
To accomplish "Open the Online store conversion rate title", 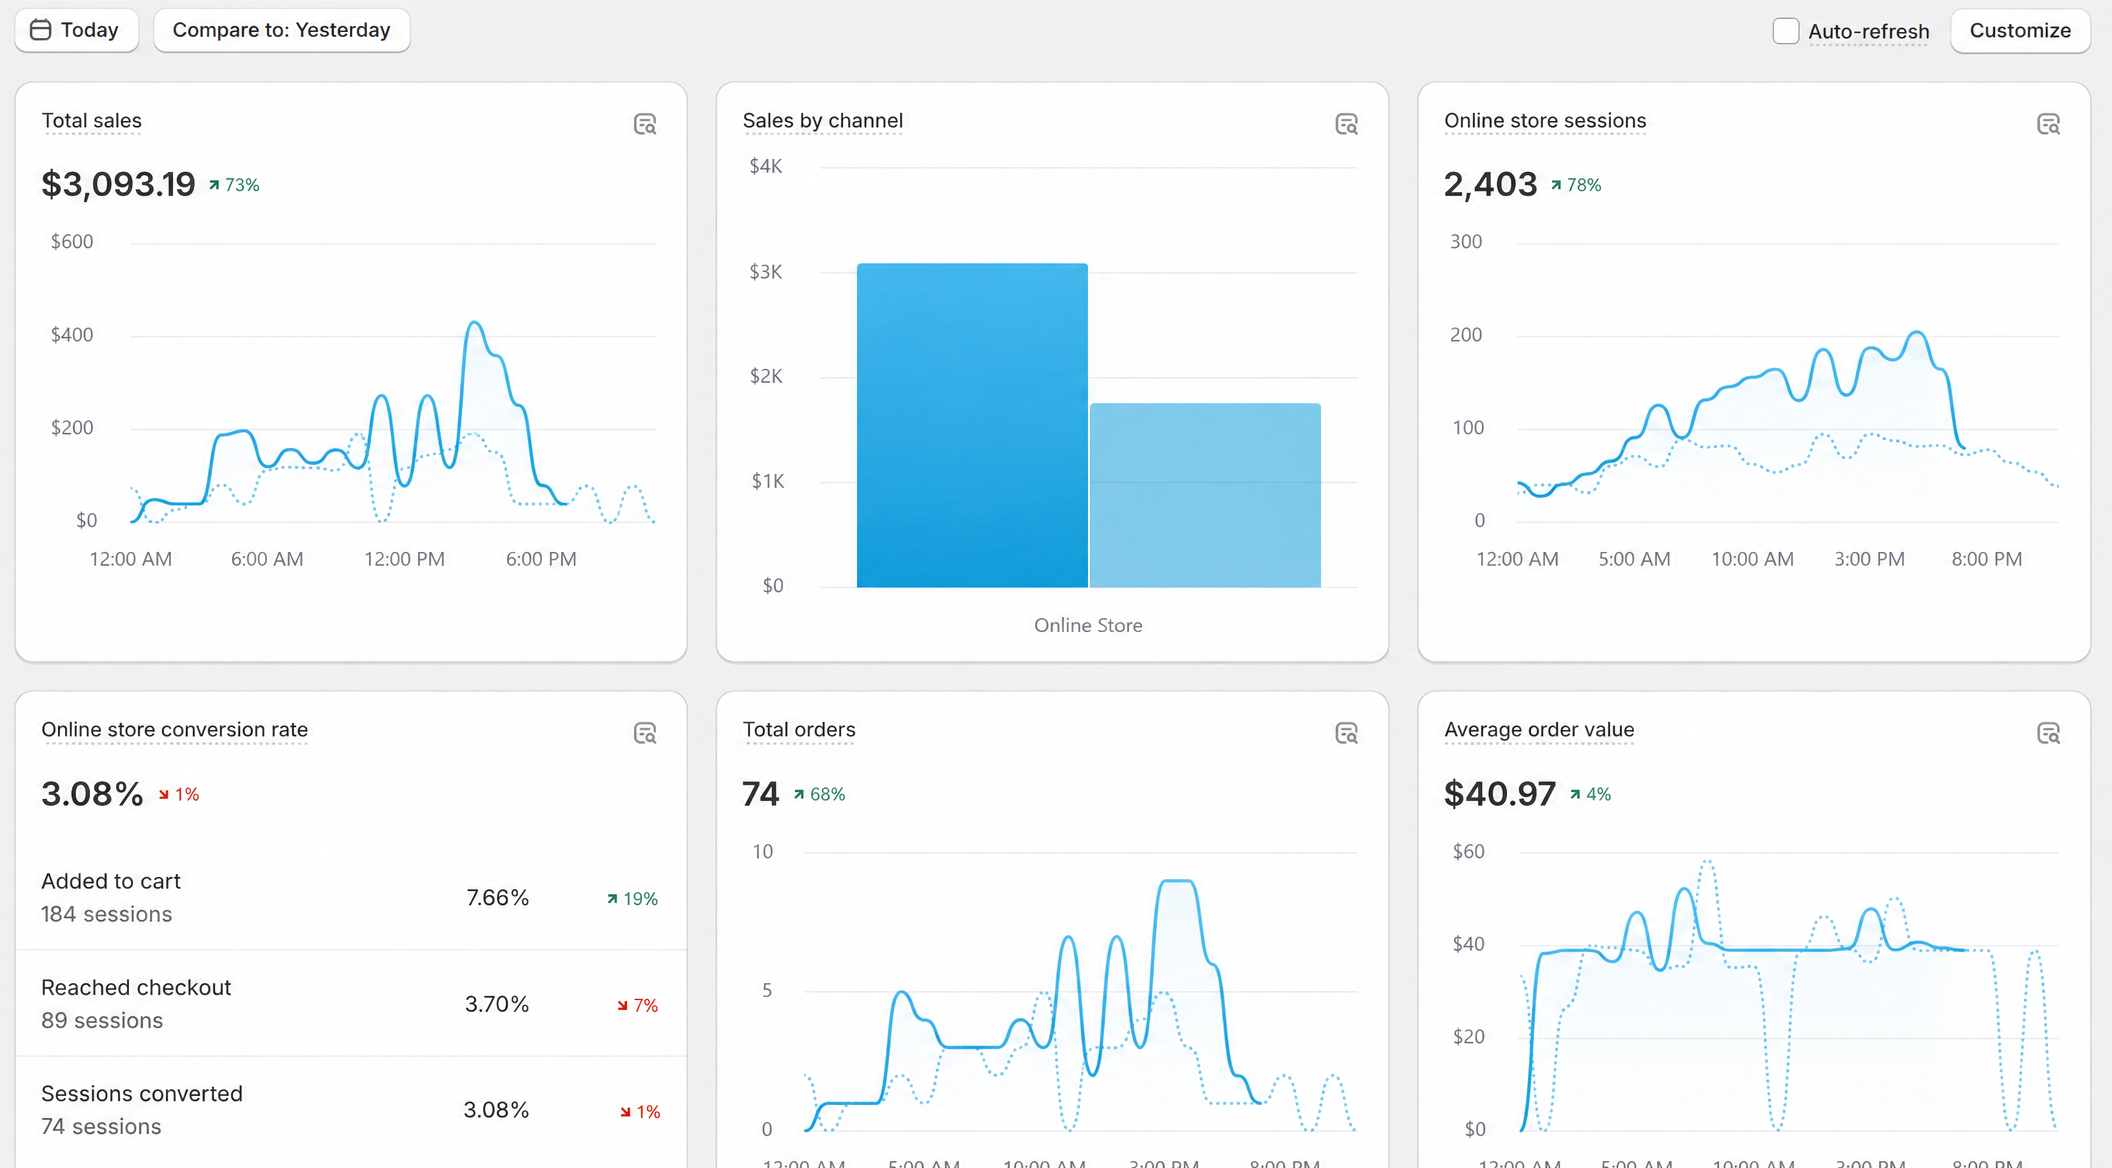I will [x=174, y=730].
